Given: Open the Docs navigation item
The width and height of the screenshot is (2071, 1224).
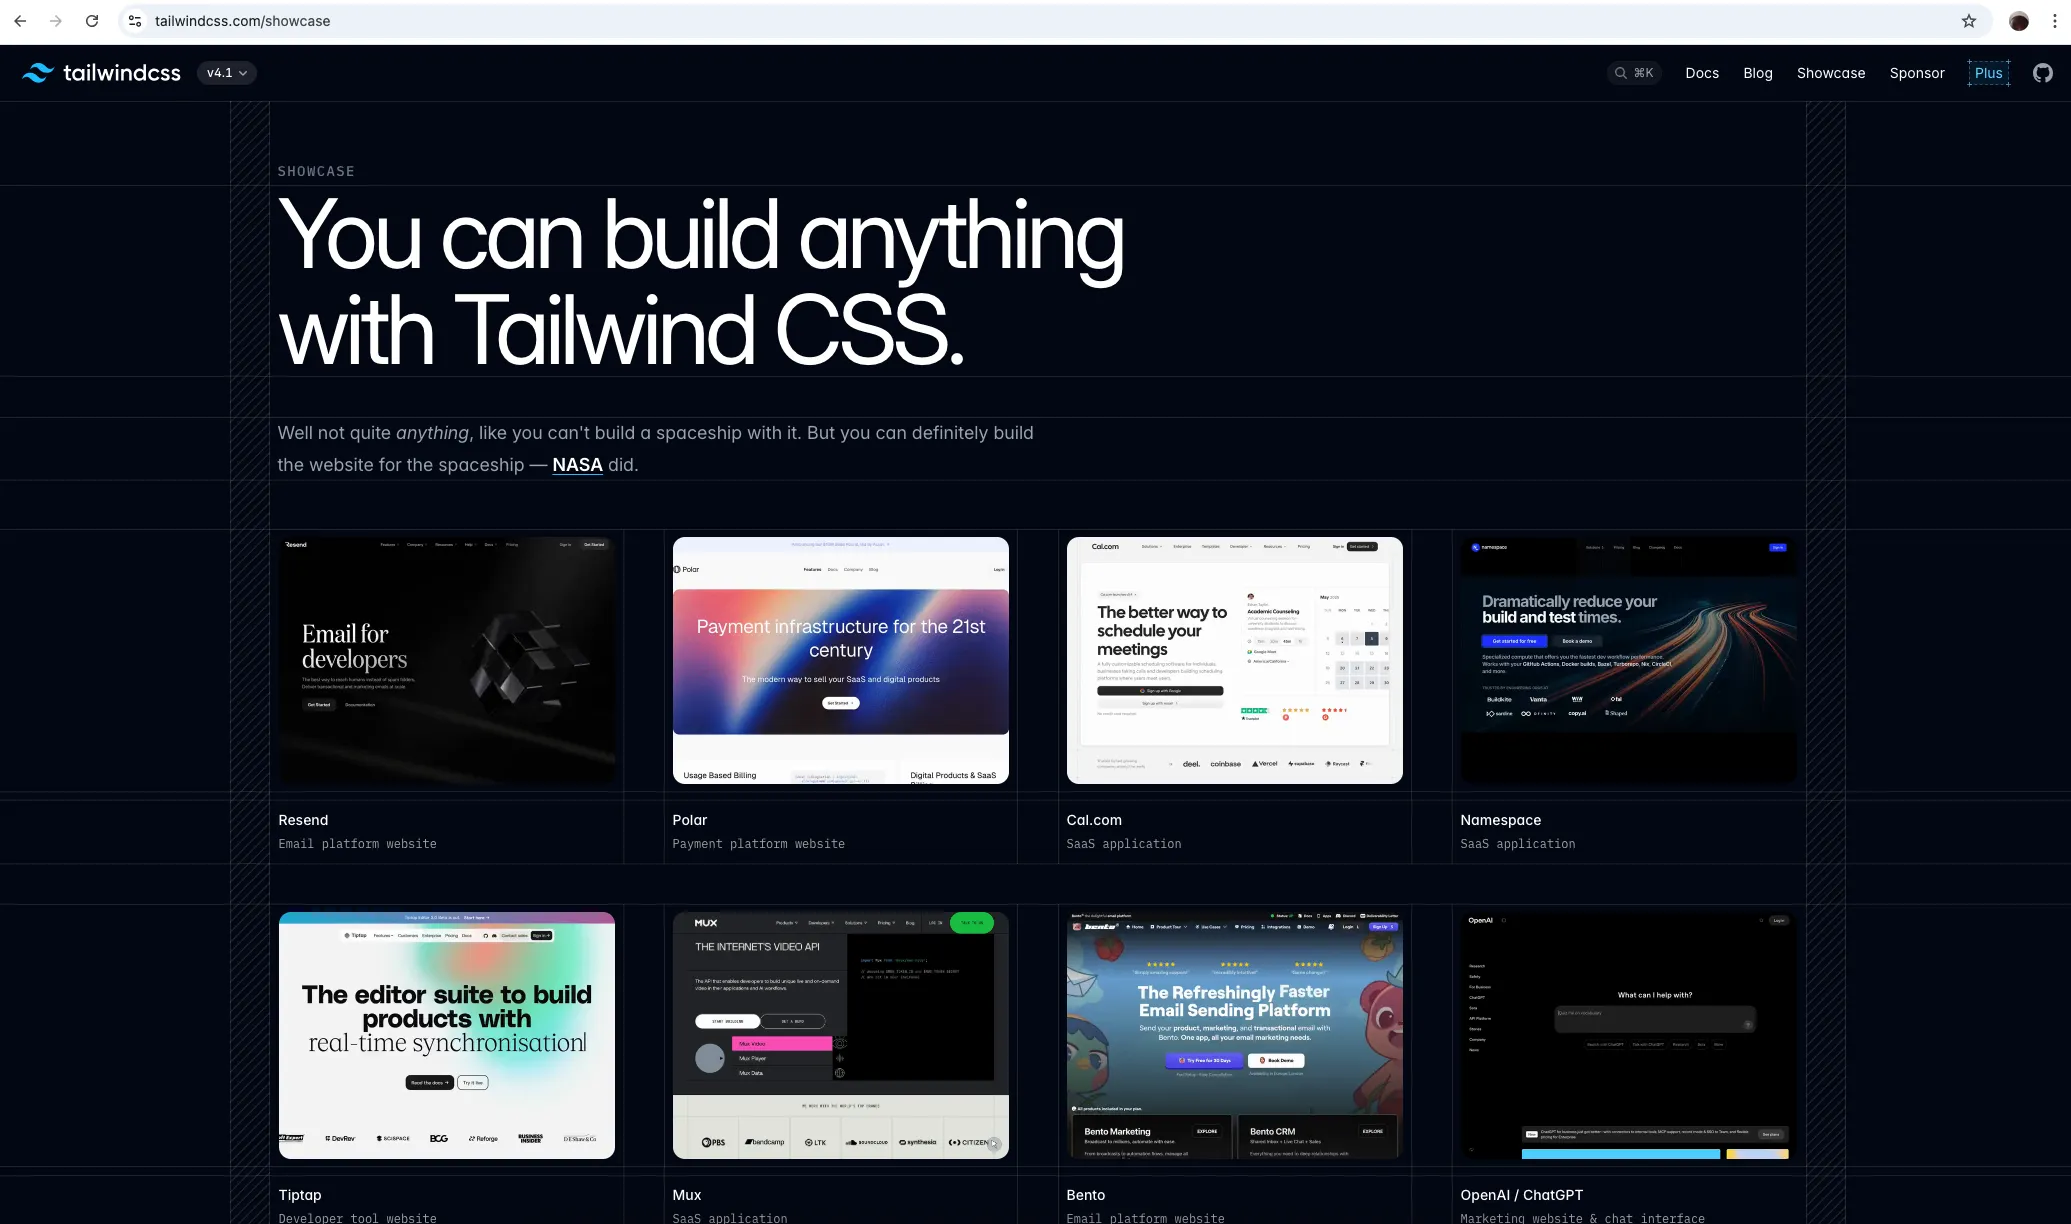Looking at the screenshot, I should 1701,72.
